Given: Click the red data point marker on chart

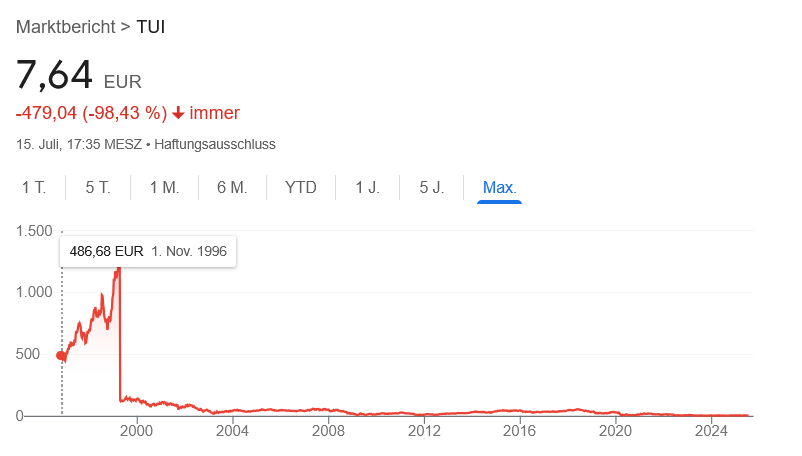Looking at the screenshot, I should point(61,355).
